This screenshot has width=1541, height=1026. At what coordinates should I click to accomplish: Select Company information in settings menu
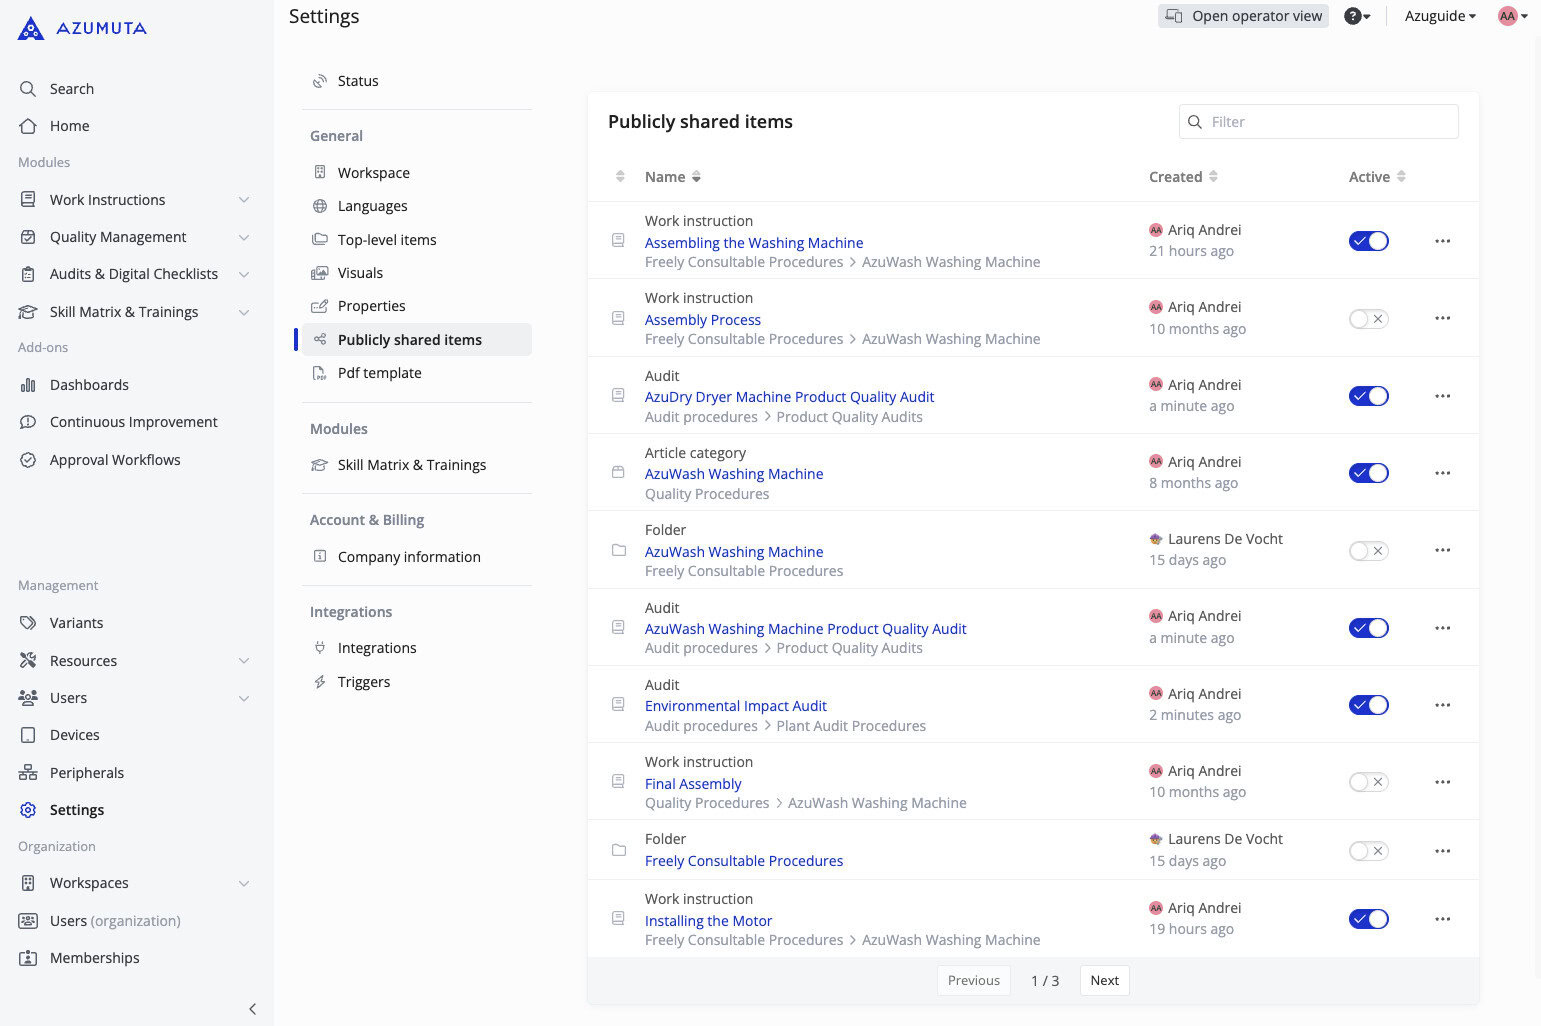click(408, 557)
